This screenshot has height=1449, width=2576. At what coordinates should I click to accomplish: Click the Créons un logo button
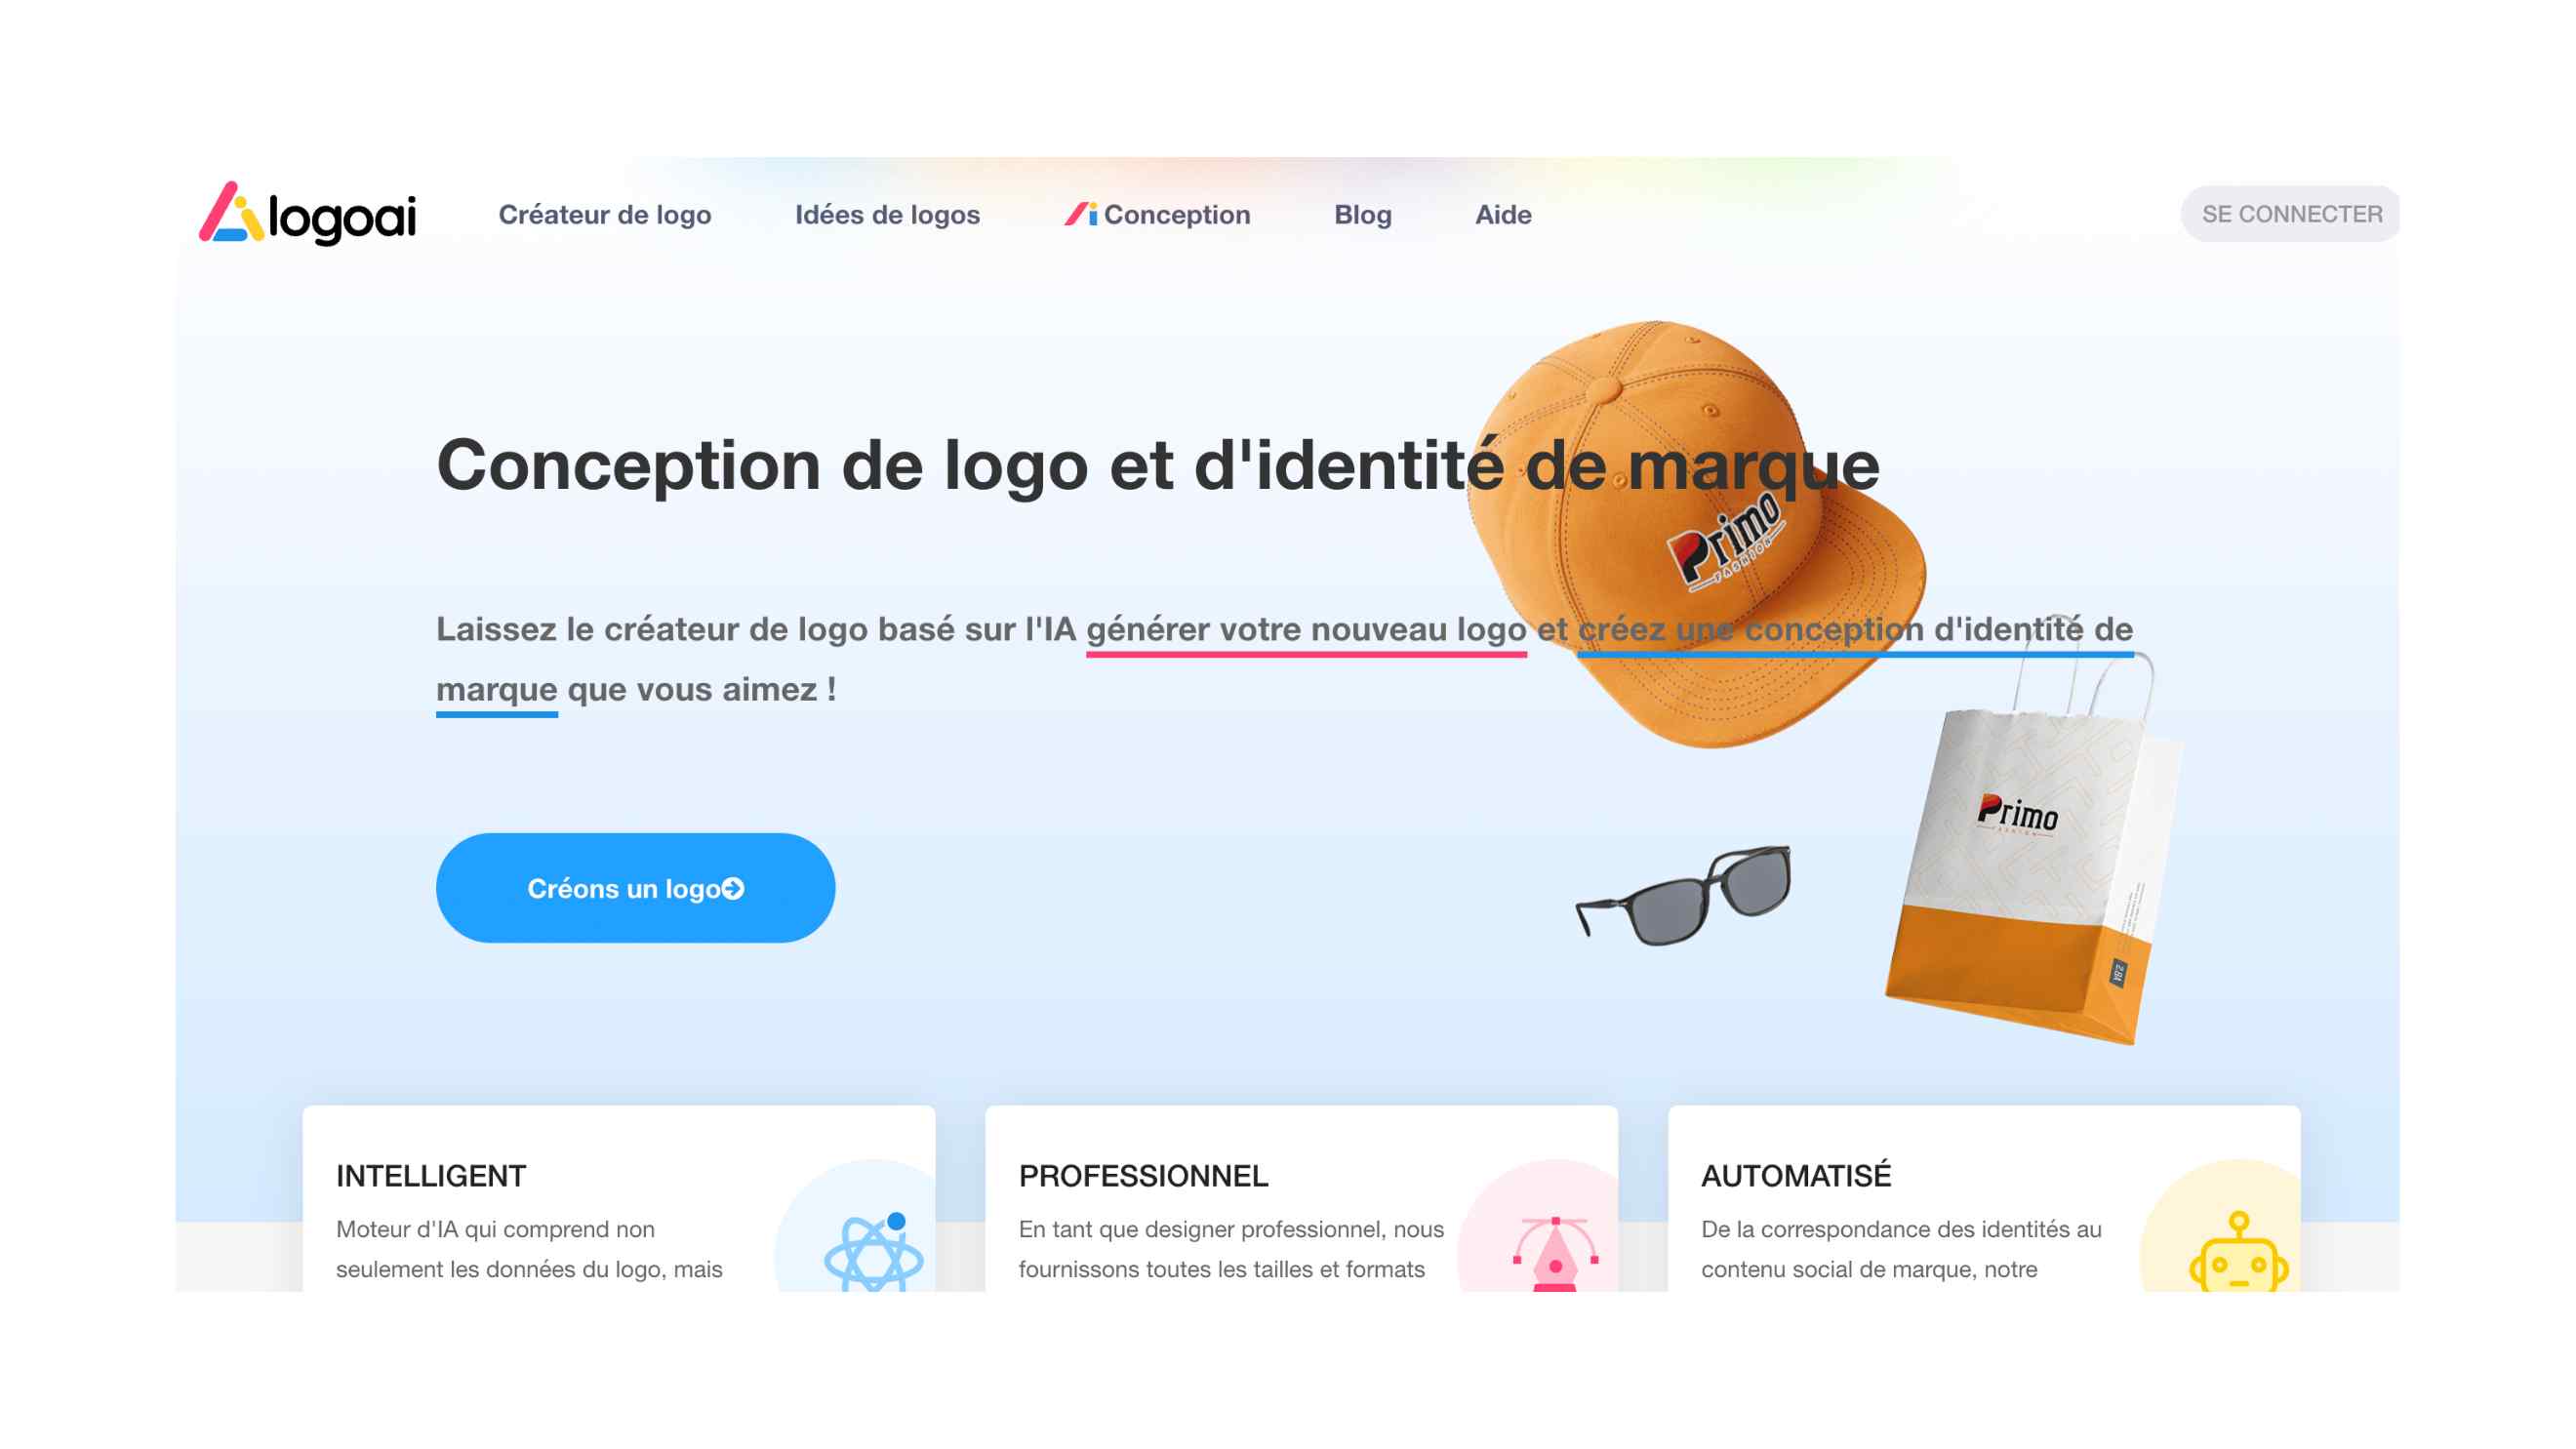click(x=635, y=888)
